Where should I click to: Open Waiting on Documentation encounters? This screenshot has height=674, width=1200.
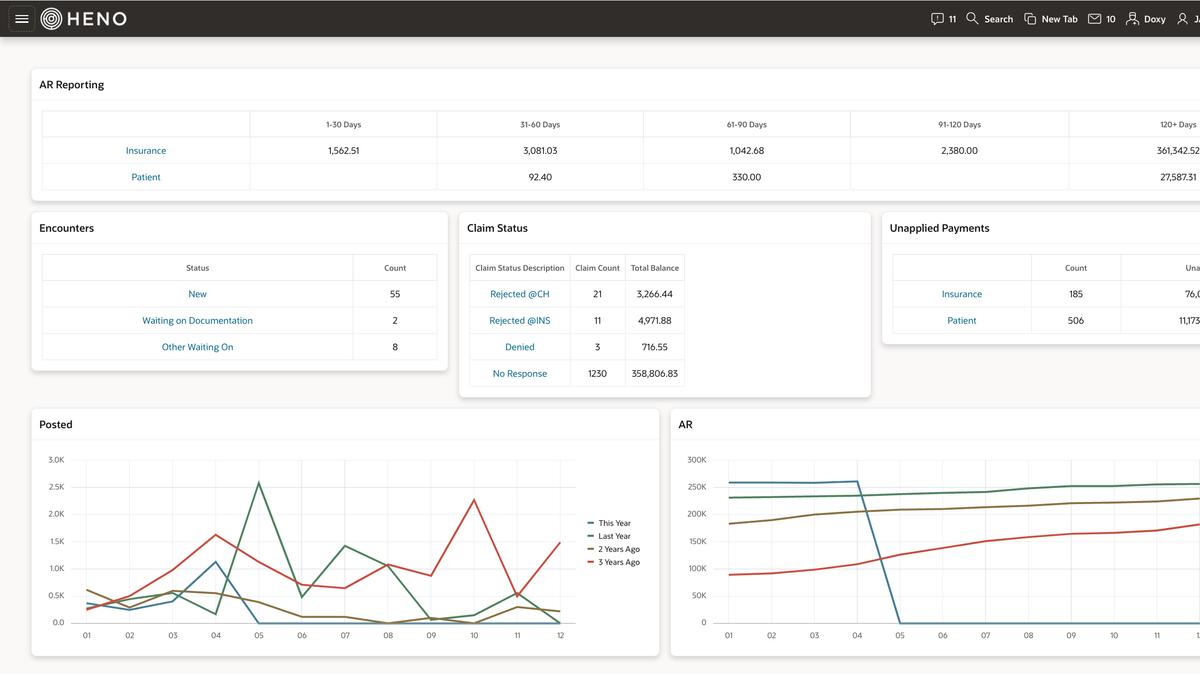(x=197, y=321)
